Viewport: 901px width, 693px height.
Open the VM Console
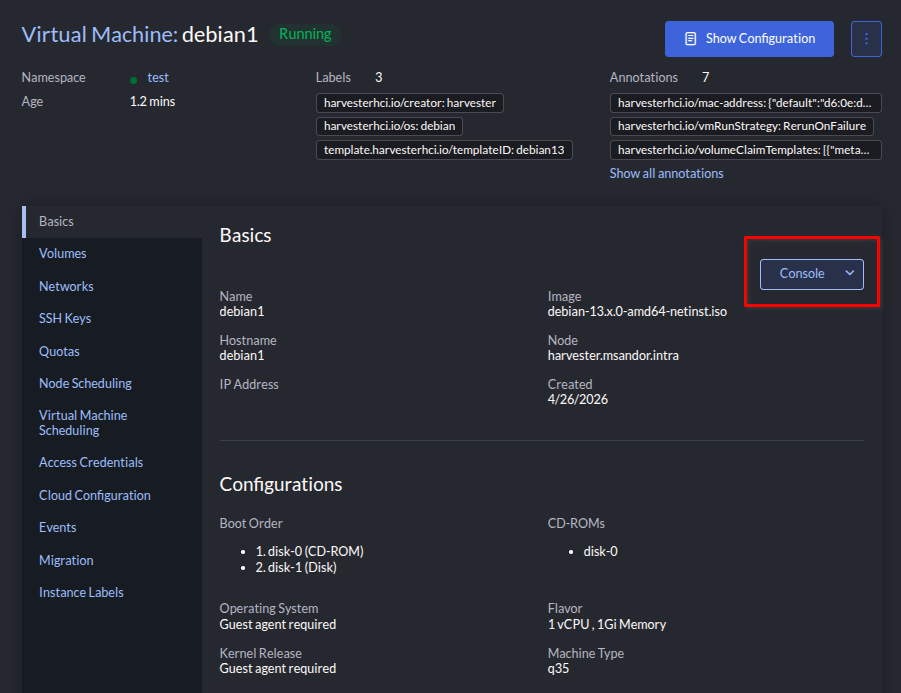pos(801,274)
